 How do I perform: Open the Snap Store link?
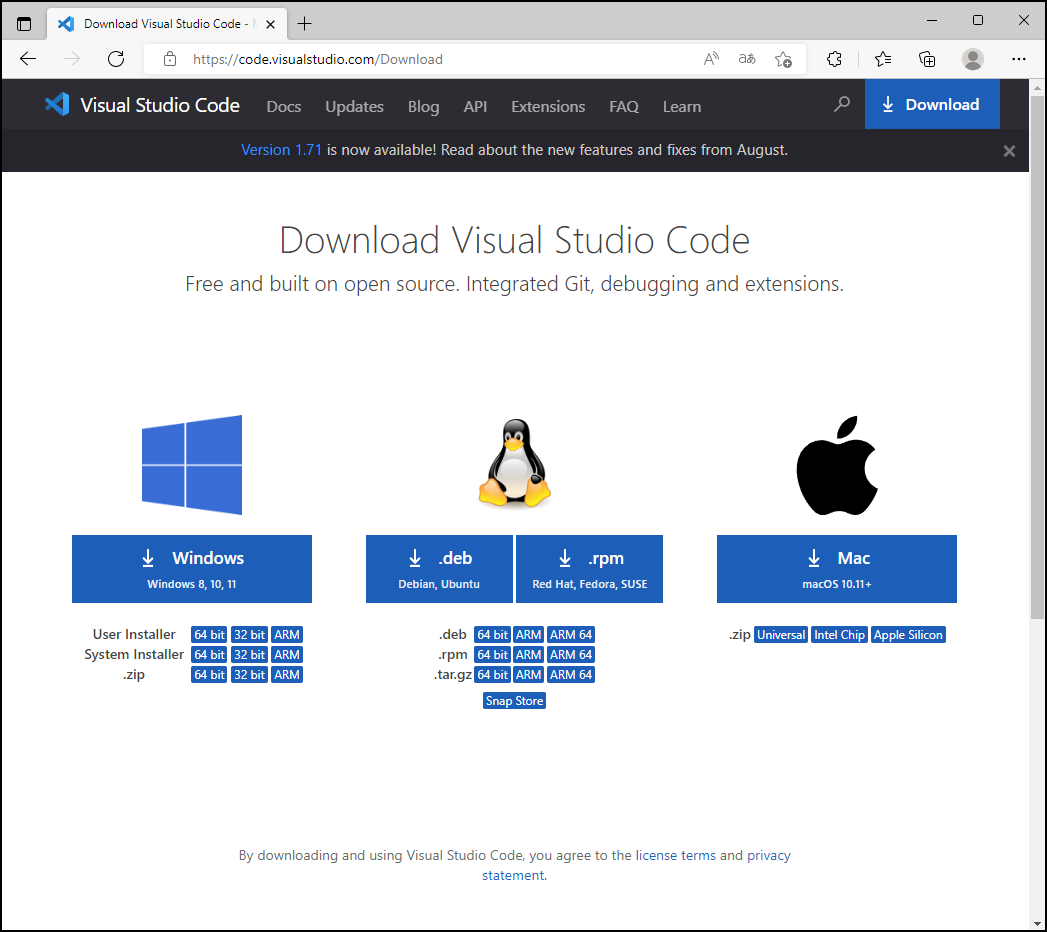click(514, 701)
